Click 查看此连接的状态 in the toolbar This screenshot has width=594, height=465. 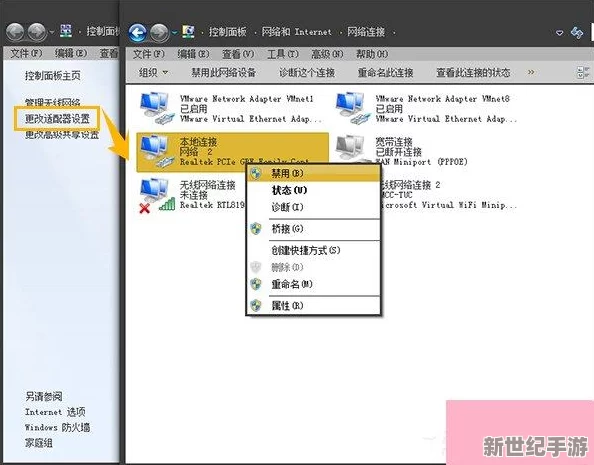click(473, 72)
